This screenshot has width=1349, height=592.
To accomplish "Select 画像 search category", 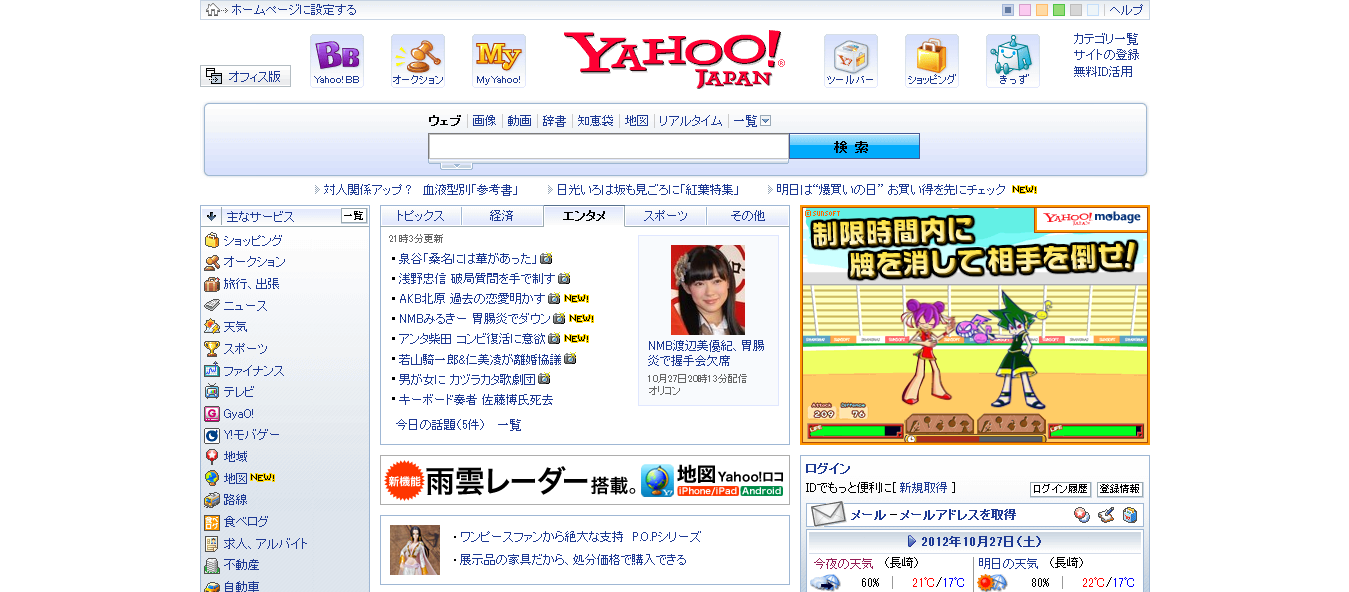I will click(x=484, y=121).
